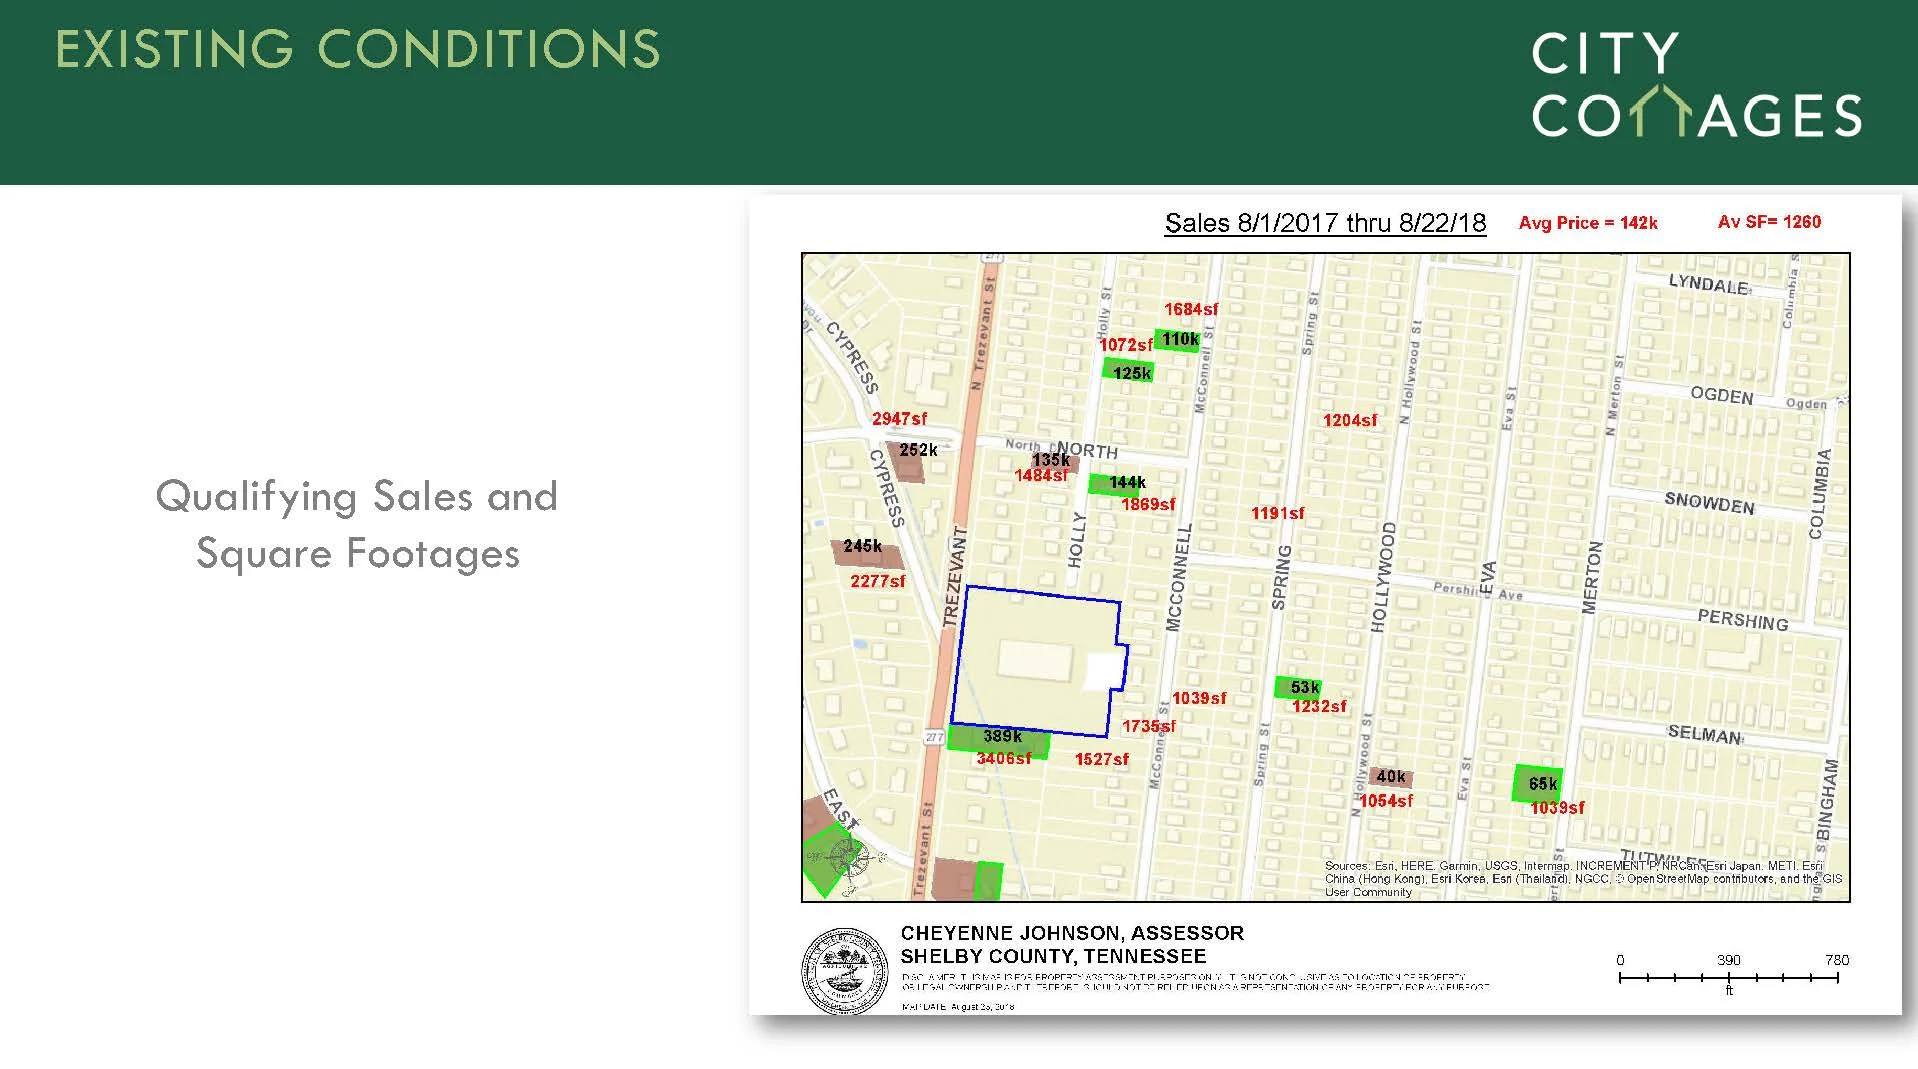Screen dimensions: 1918x1069
Task: Click the 'BINGHAM' street label
Action: (x=1830, y=798)
